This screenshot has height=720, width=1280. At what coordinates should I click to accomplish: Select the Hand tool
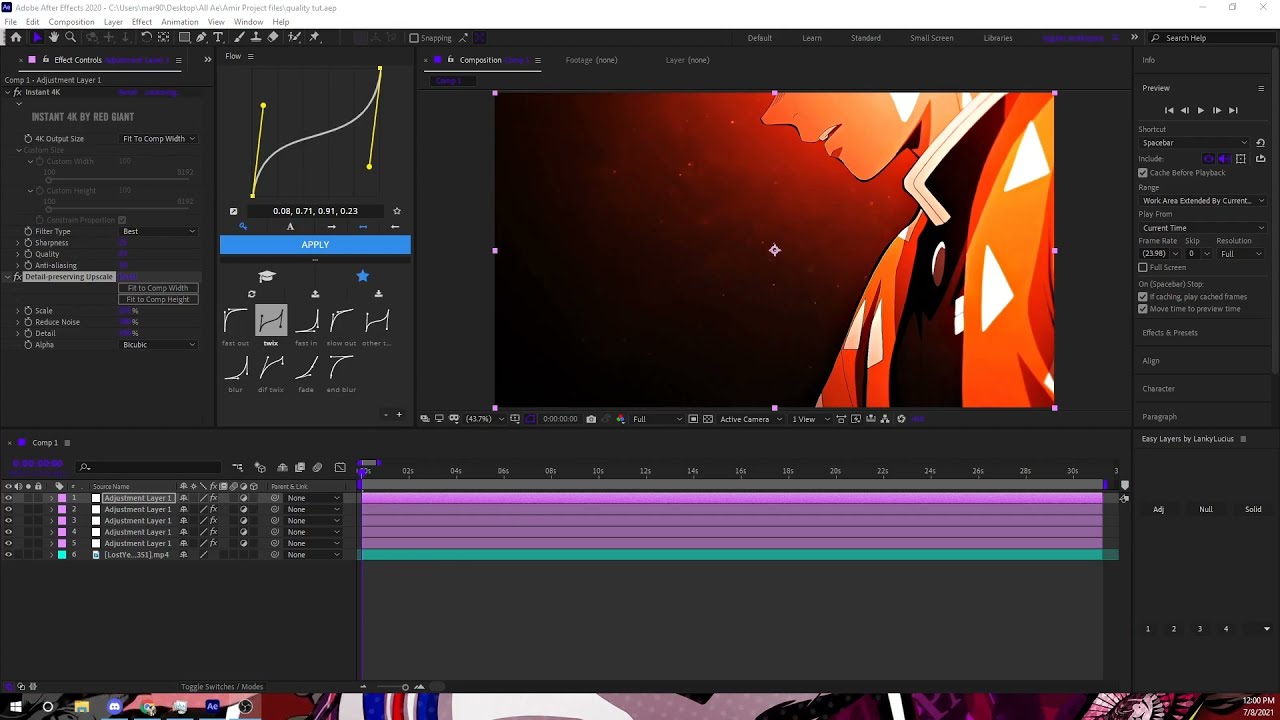click(x=54, y=37)
